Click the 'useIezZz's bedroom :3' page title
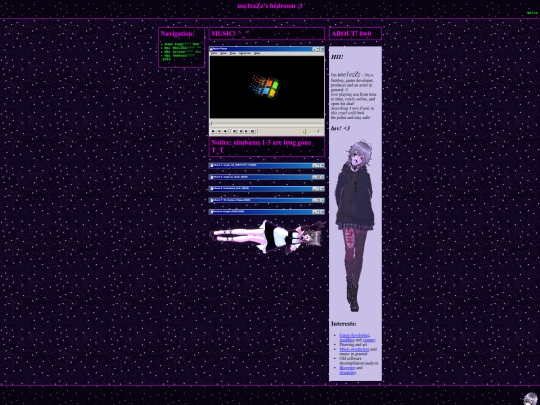540x405 pixels. point(270,6)
